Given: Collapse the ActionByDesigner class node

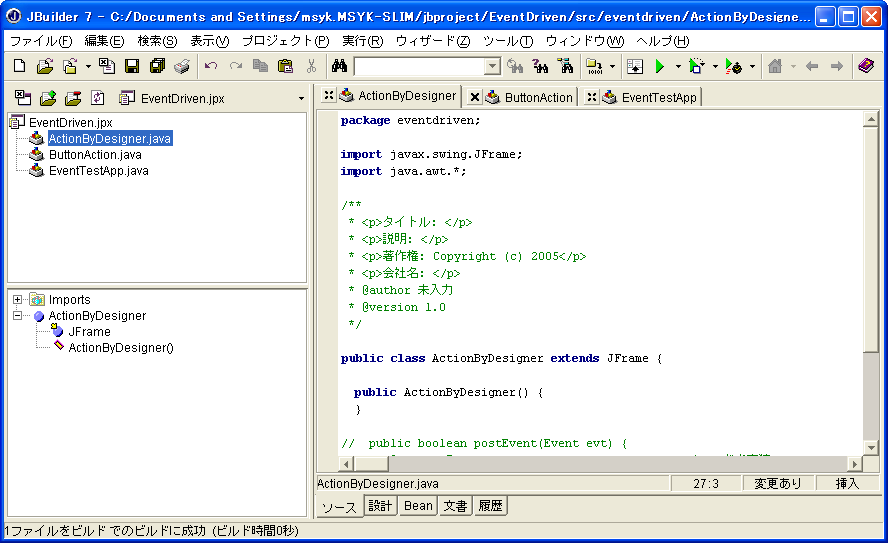Looking at the screenshot, I should coord(18,316).
